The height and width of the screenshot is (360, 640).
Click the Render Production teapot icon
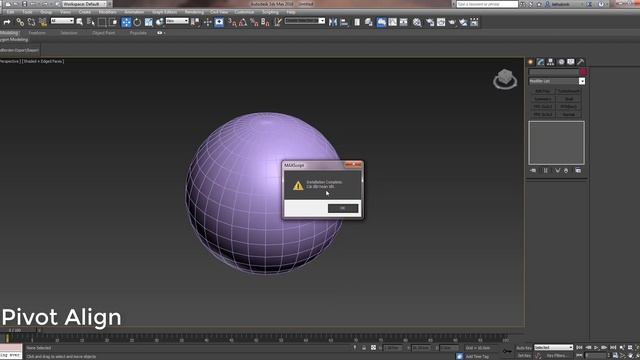click(452, 22)
